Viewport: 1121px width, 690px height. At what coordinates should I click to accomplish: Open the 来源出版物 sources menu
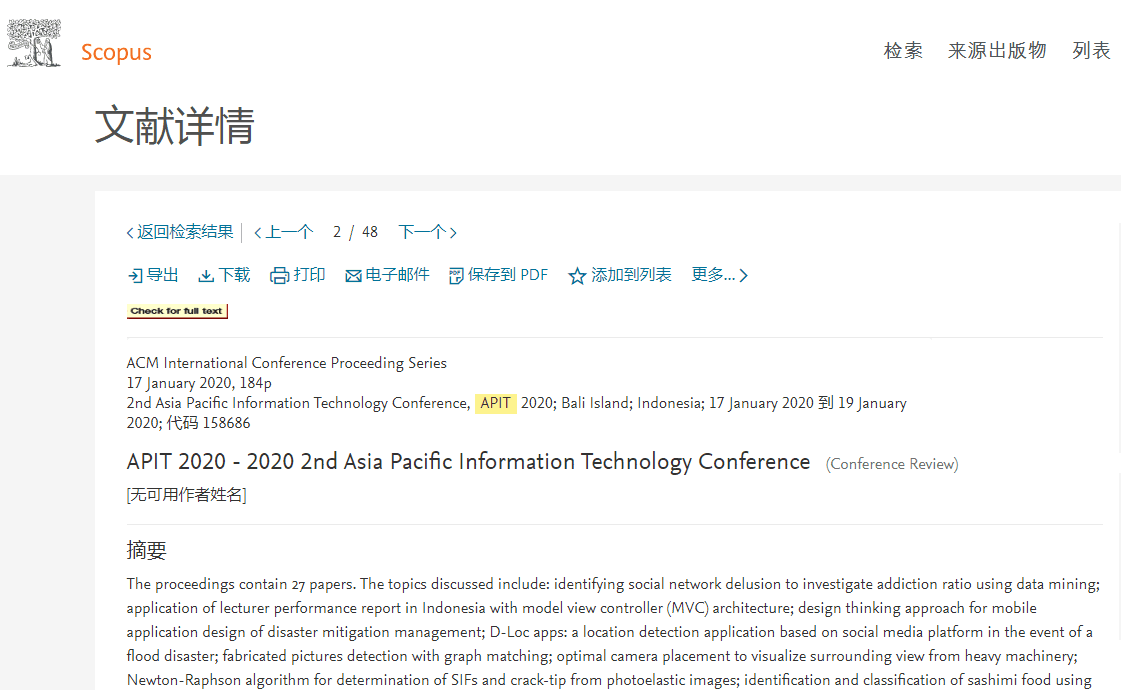click(997, 51)
